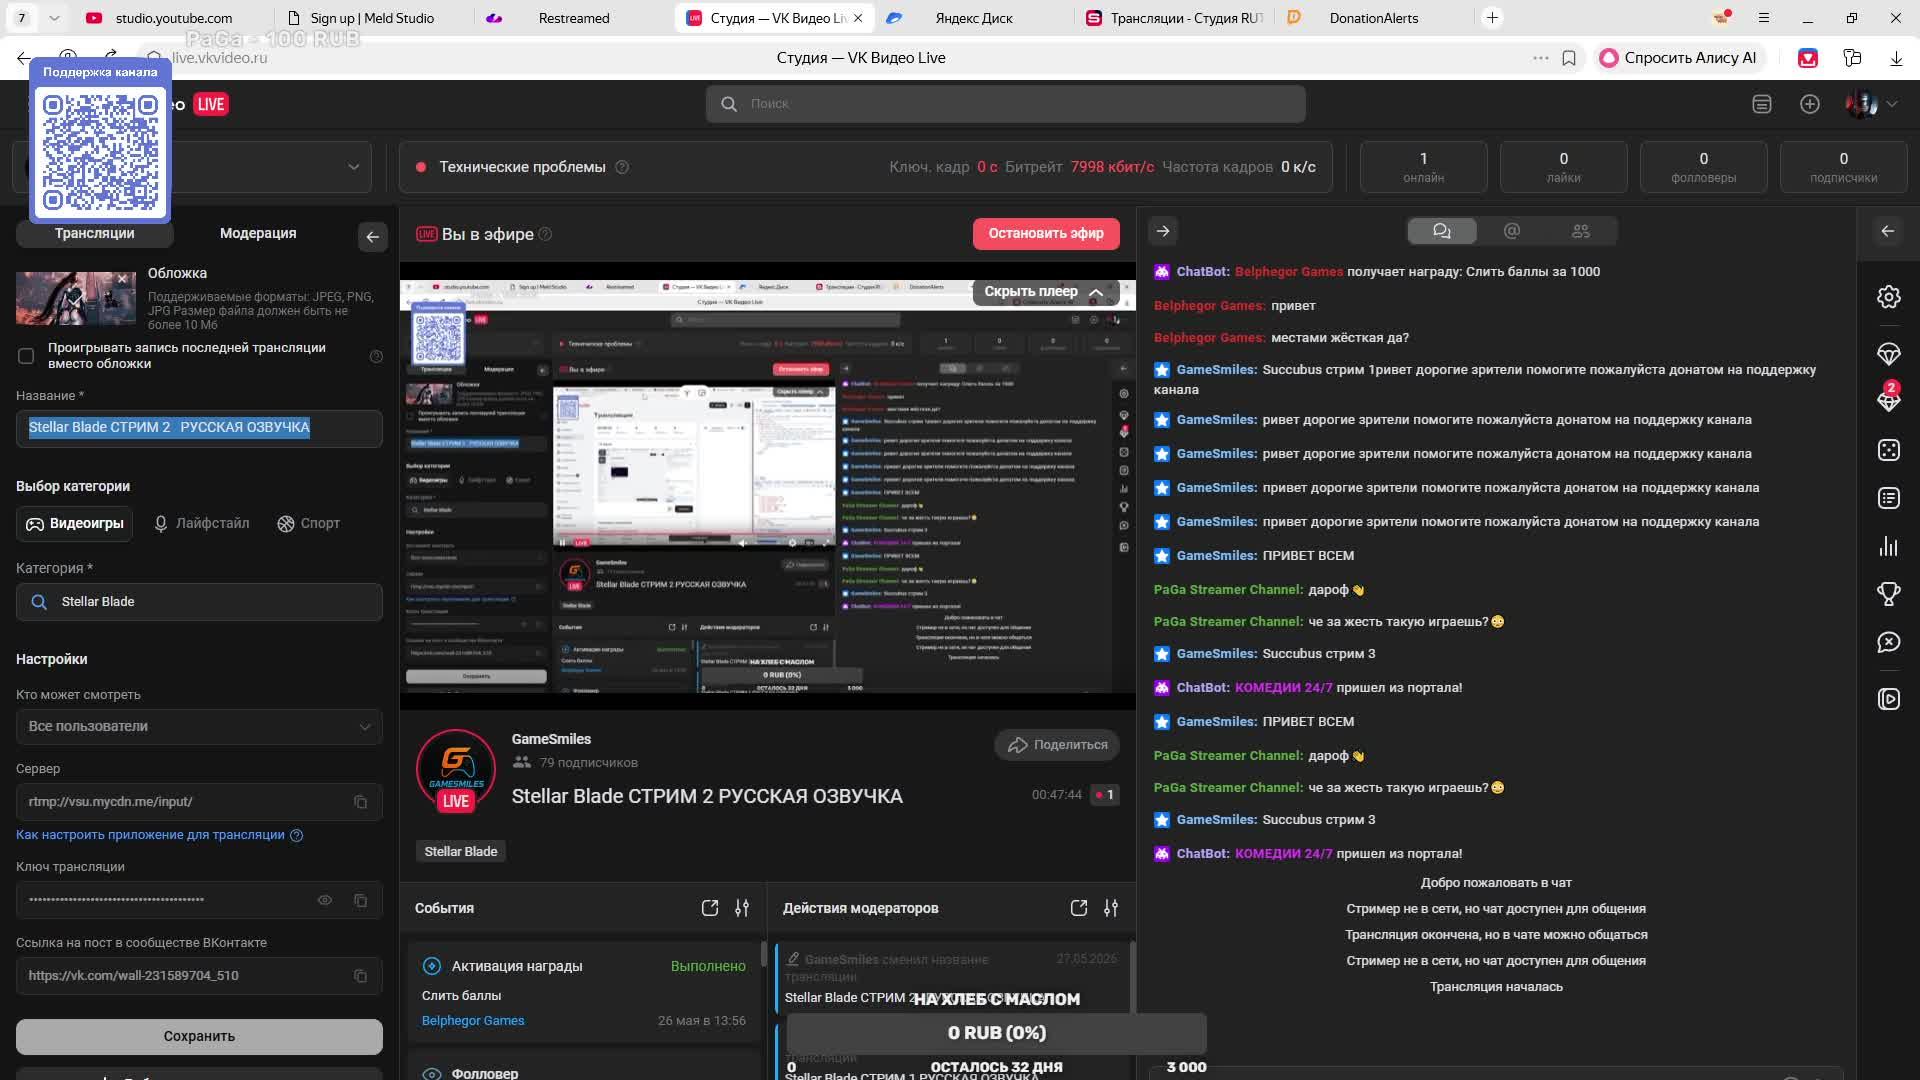Switch to the DonationAlerts browser tab
Viewport: 1920px width, 1080px height.
1375,18
